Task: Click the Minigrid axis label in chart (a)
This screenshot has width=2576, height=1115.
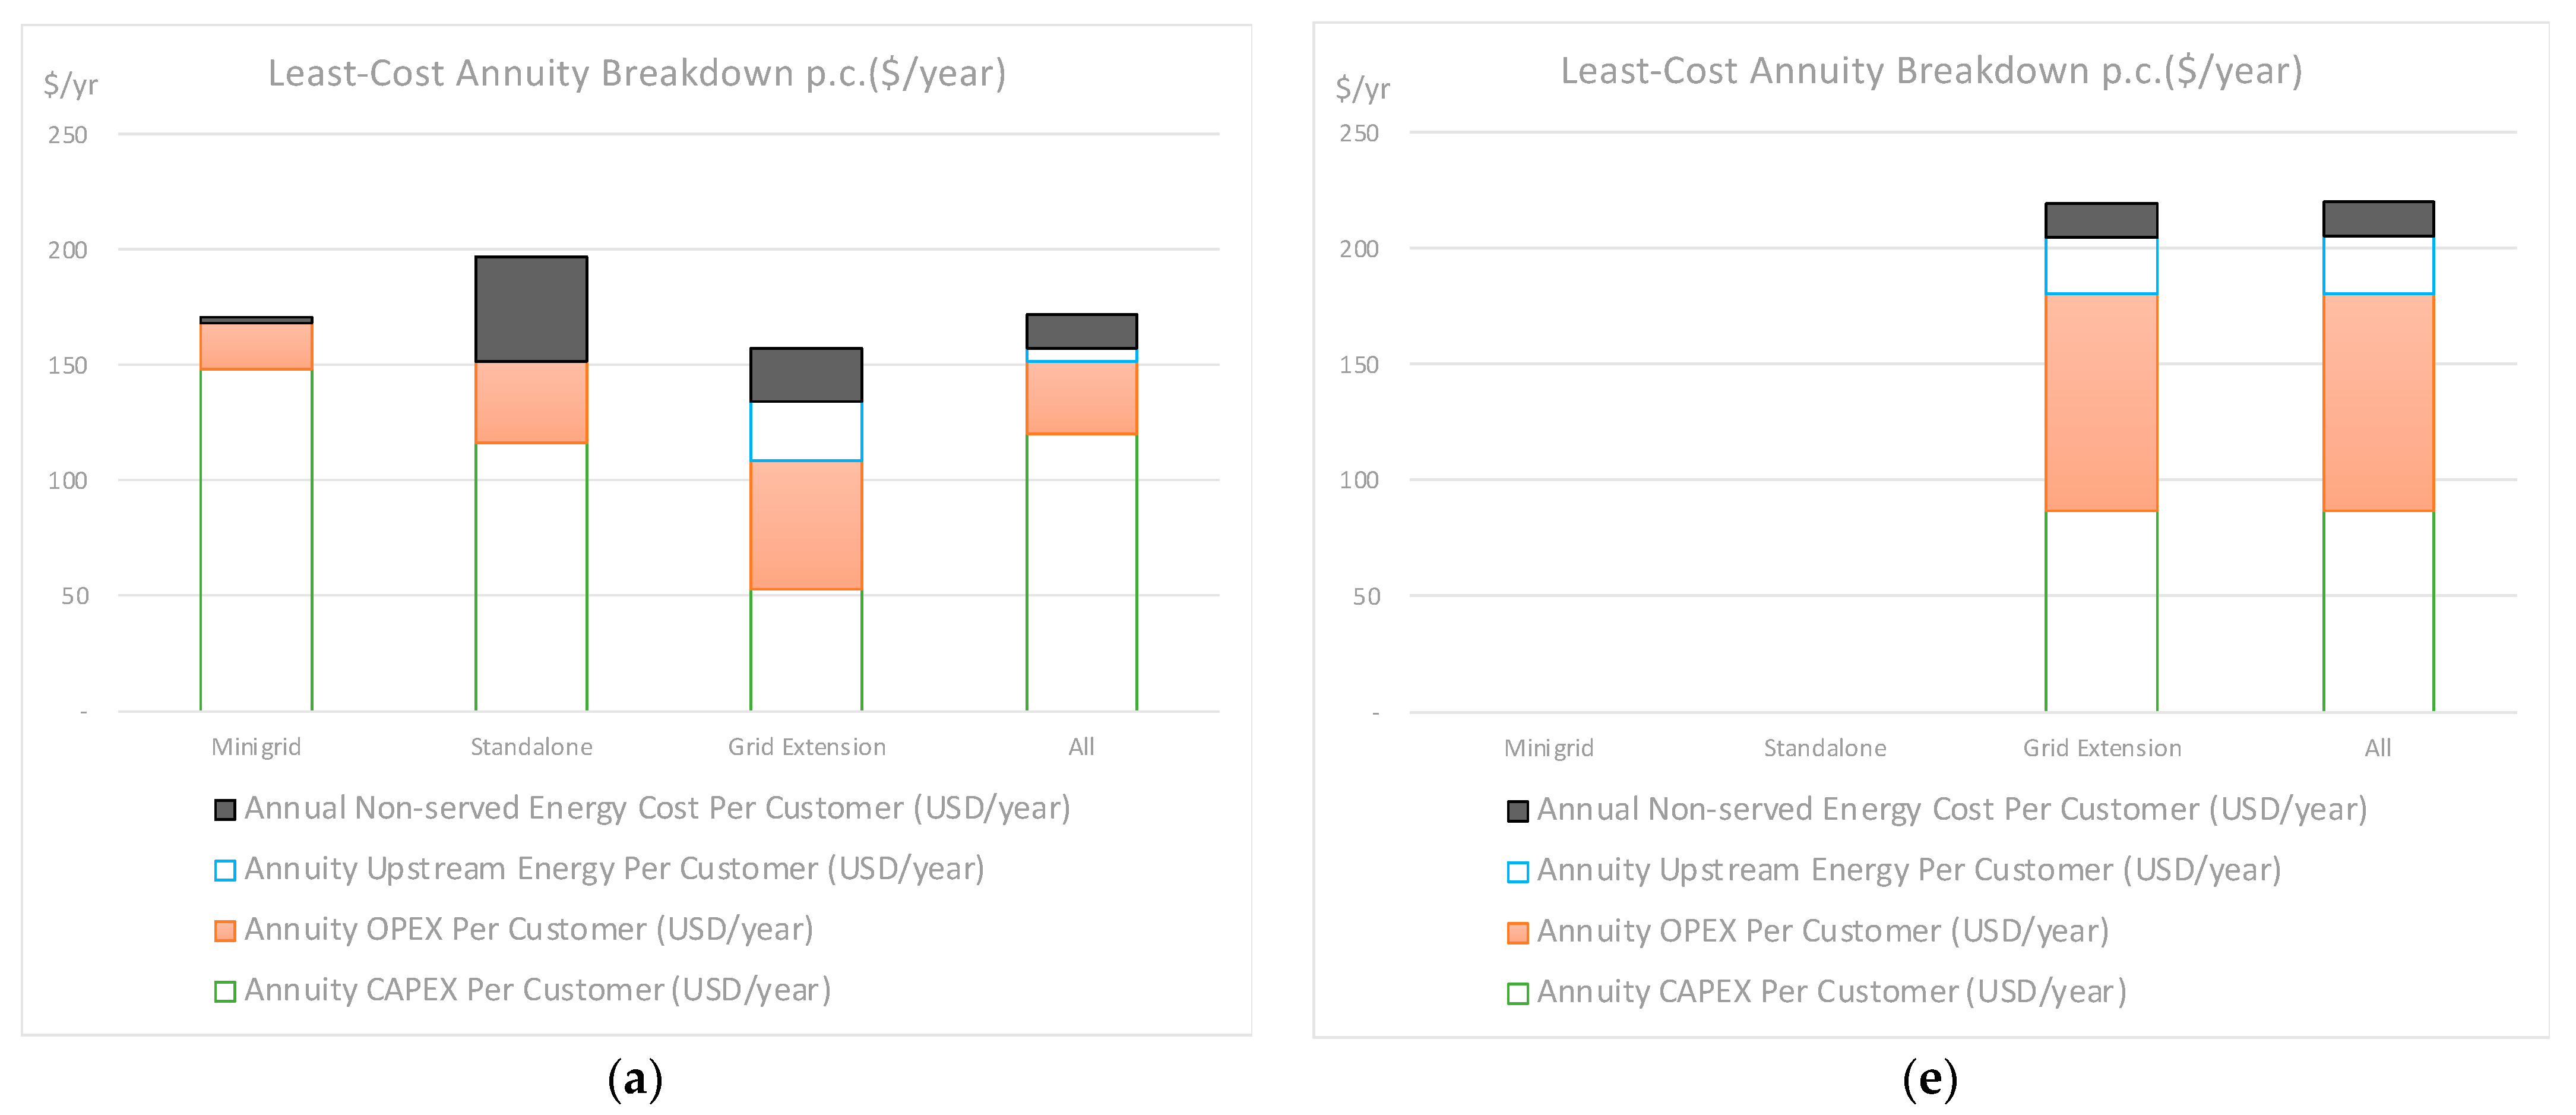Action: point(256,747)
